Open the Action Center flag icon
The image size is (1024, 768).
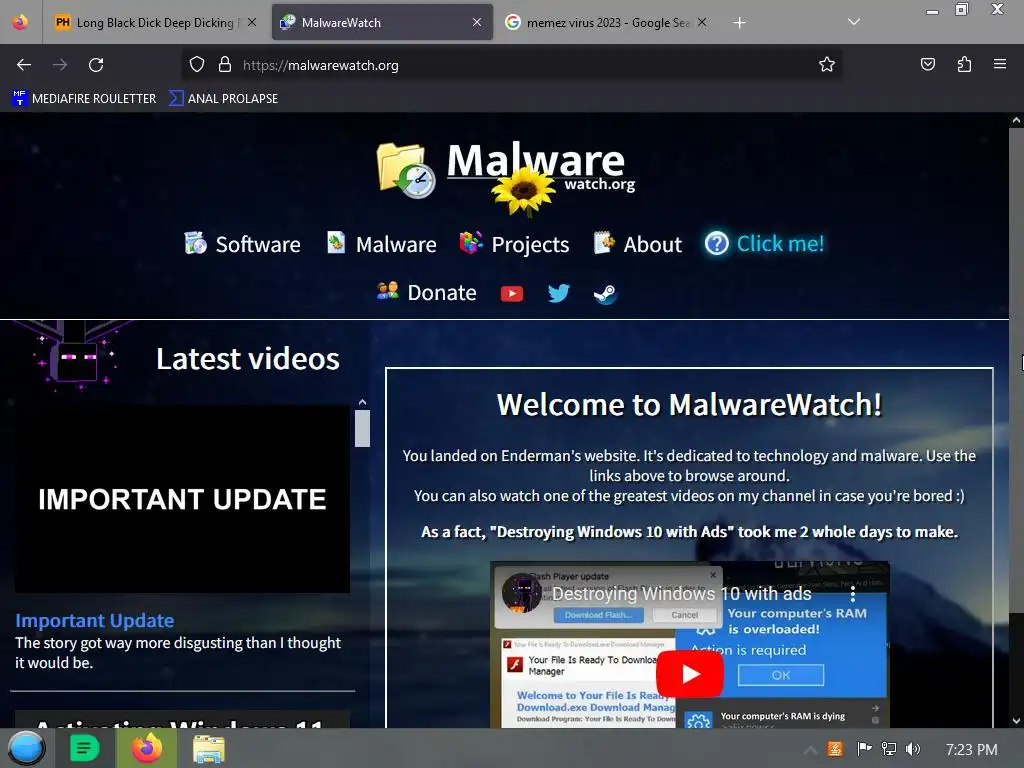pyautogui.click(x=864, y=749)
